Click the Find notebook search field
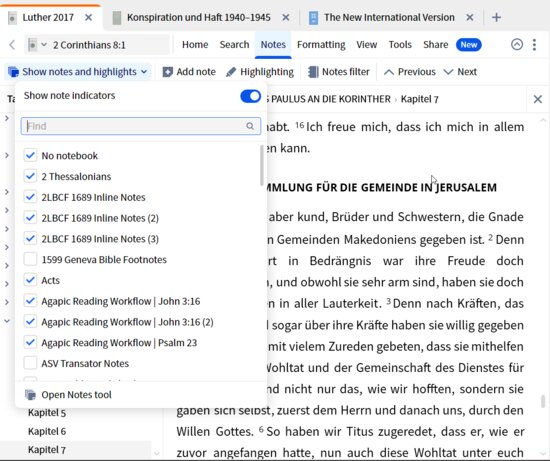This screenshot has width=550, height=461. pos(141,126)
